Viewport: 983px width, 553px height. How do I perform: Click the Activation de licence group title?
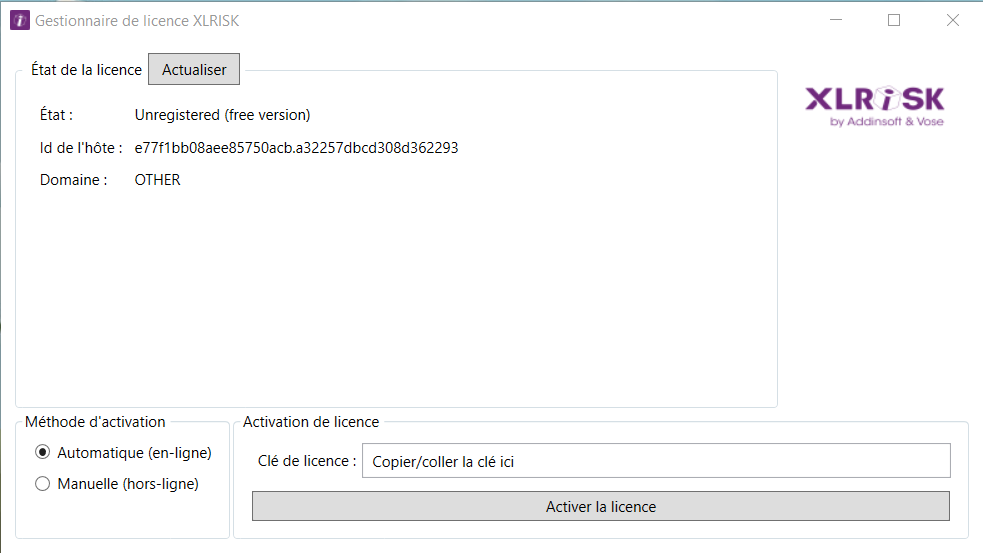(311, 422)
